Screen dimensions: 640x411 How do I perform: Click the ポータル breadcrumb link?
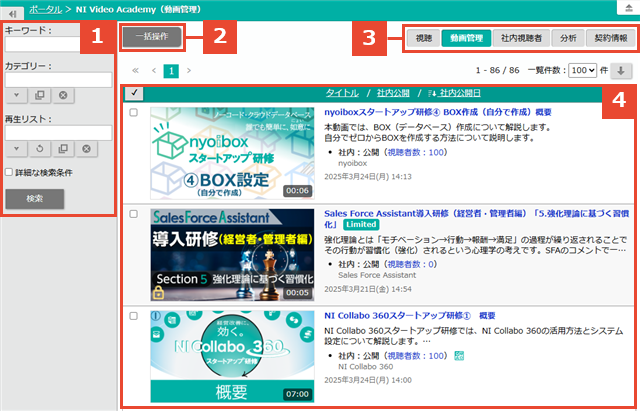(45, 9)
